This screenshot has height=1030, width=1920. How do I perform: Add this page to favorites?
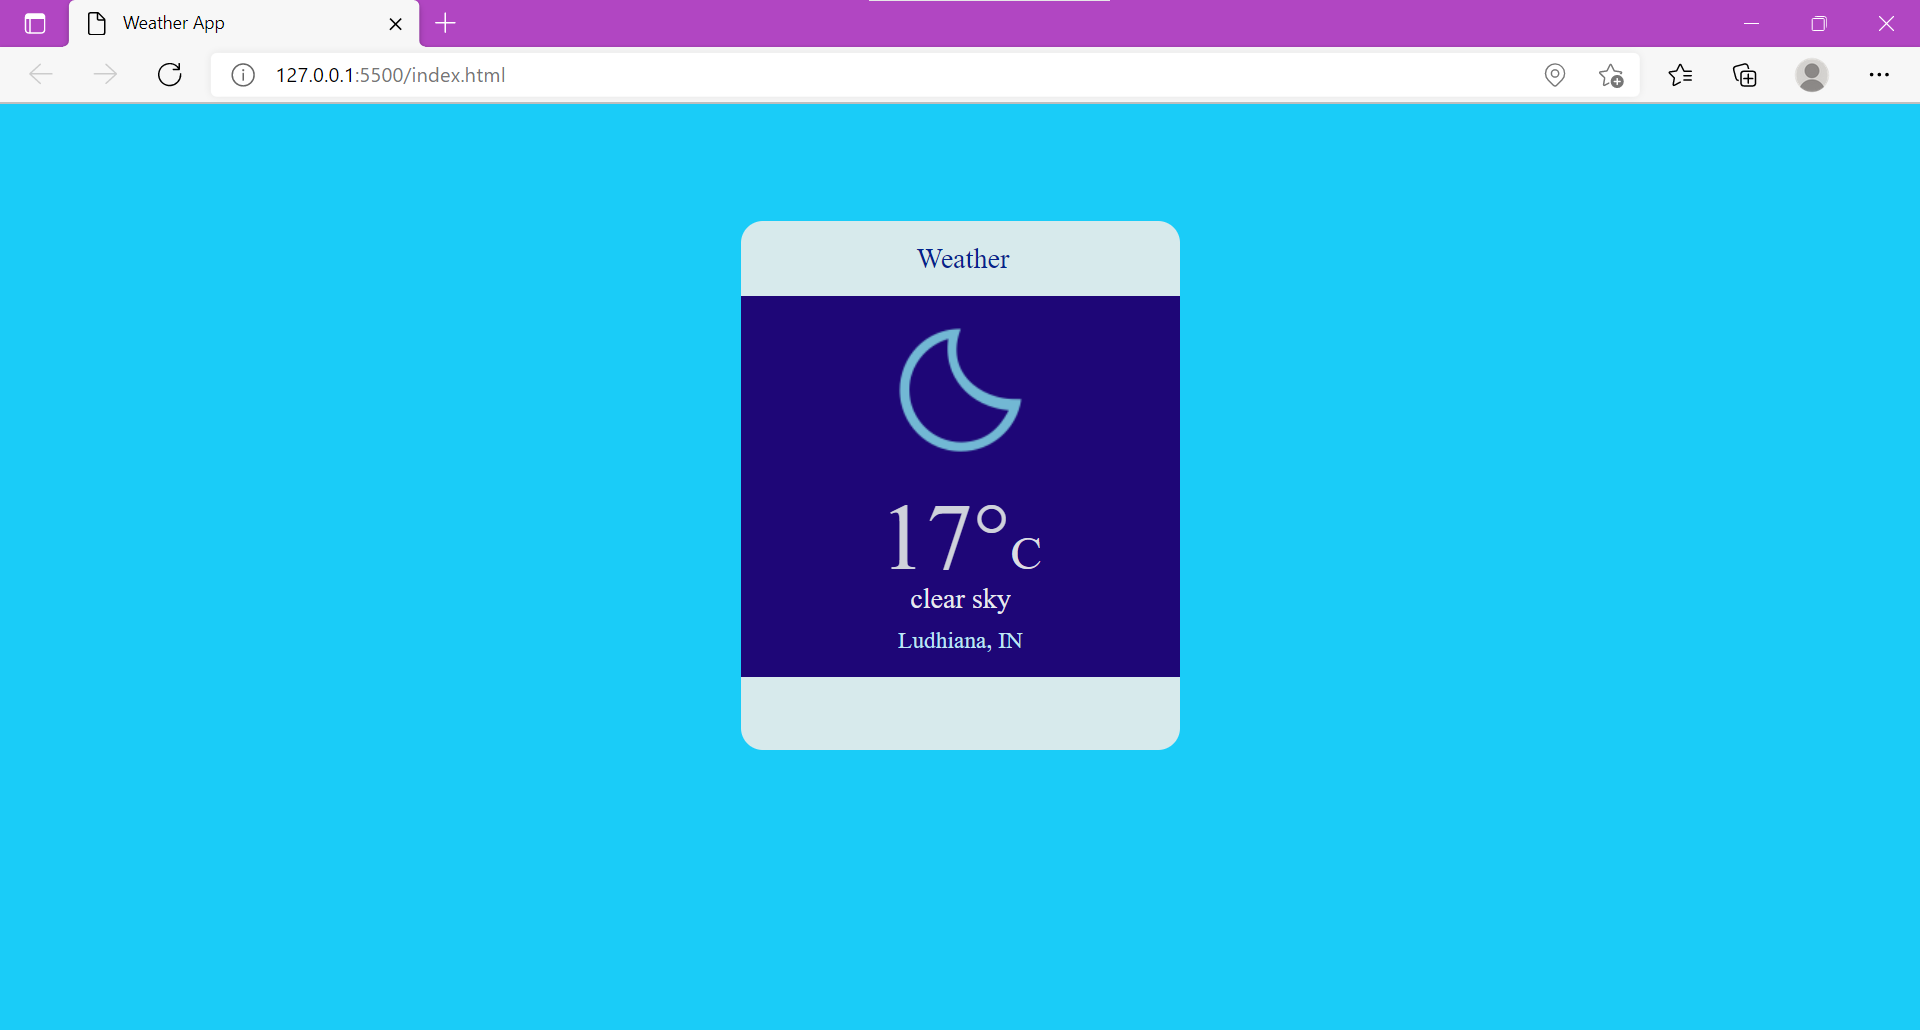[1611, 75]
